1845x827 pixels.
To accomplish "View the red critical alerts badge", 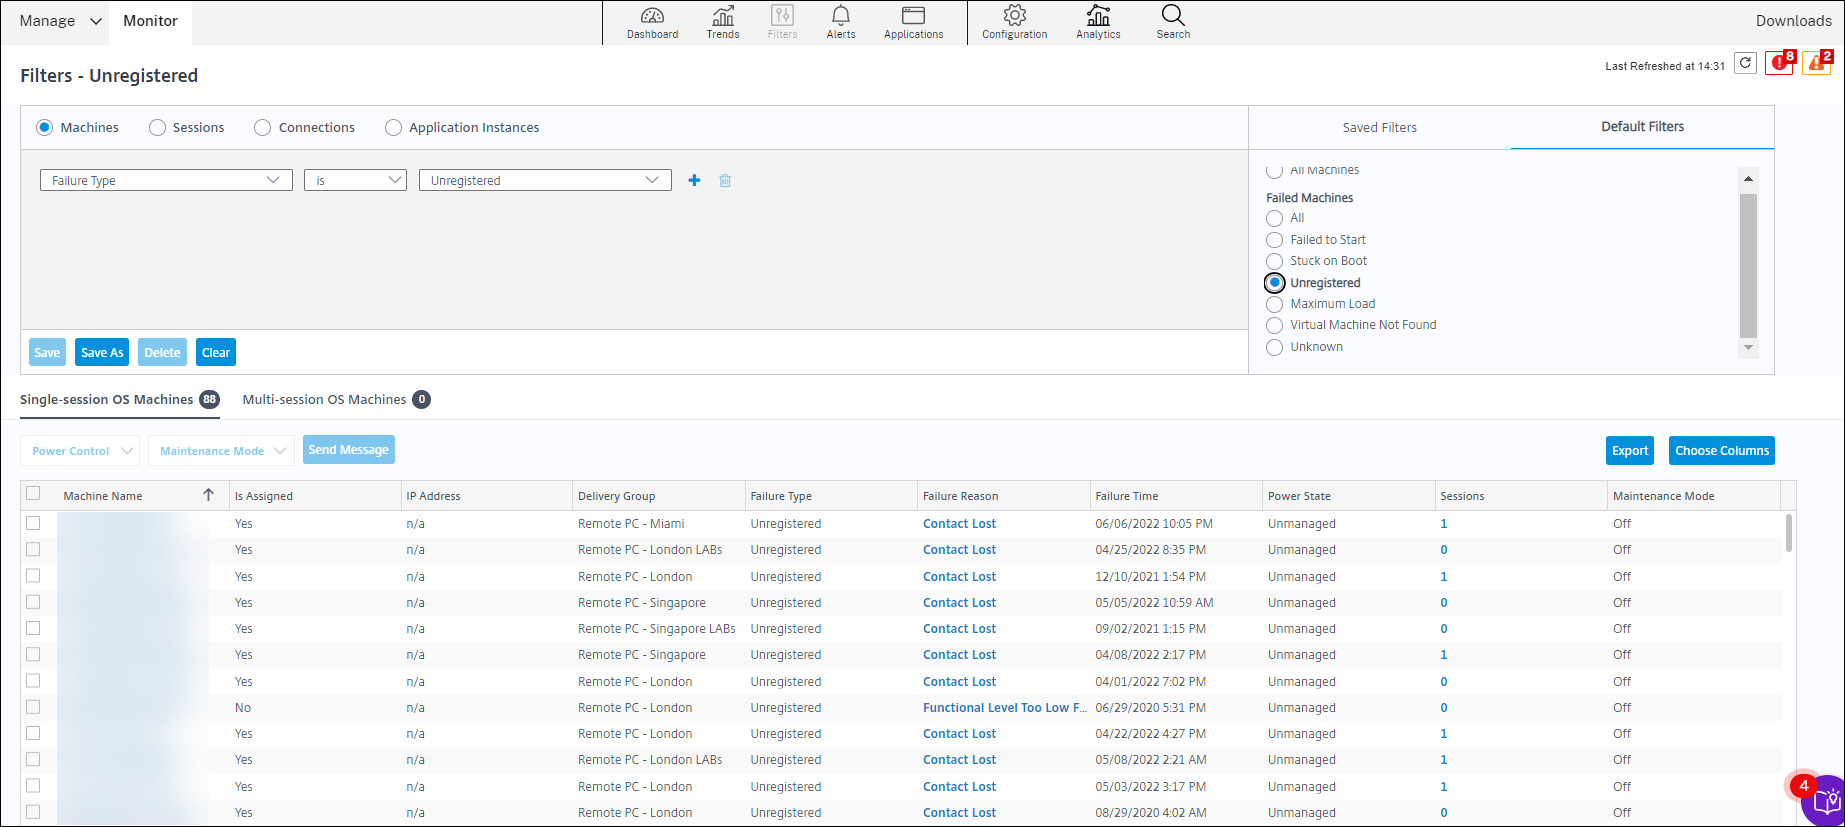I will pos(1780,62).
